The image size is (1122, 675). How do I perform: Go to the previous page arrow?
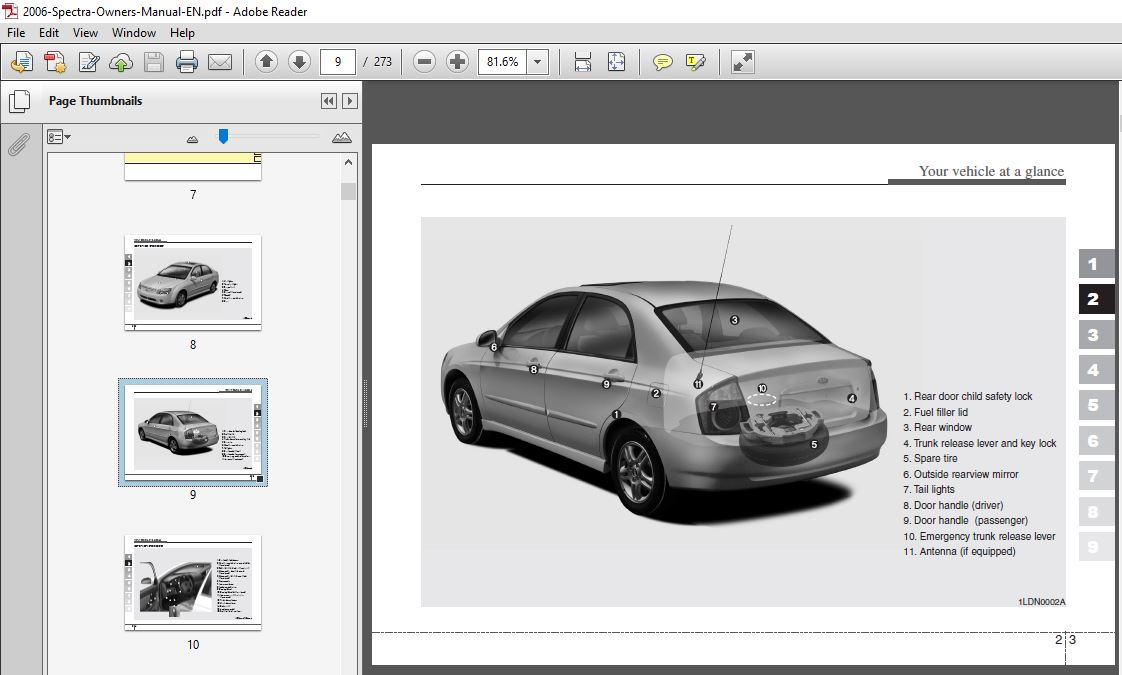[x=266, y=62]
